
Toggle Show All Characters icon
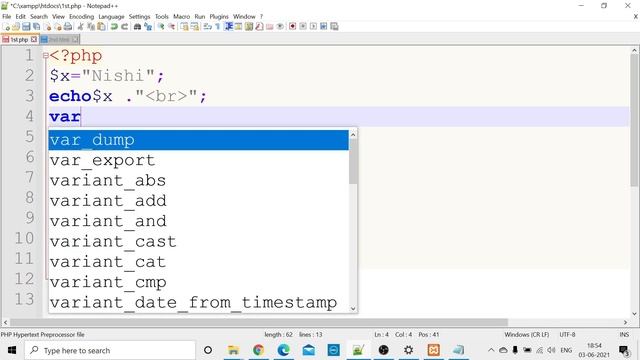218,27
